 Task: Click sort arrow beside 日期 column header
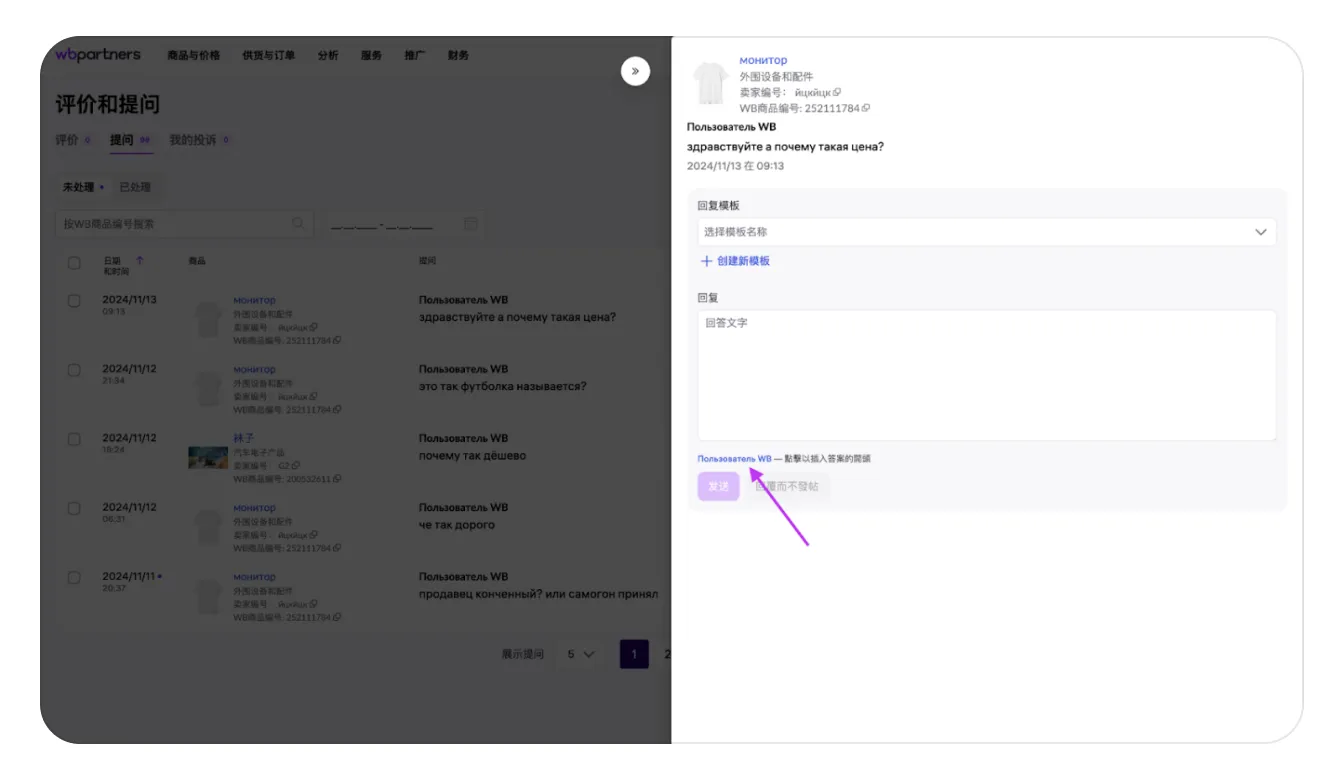click(x=139, y=260)
